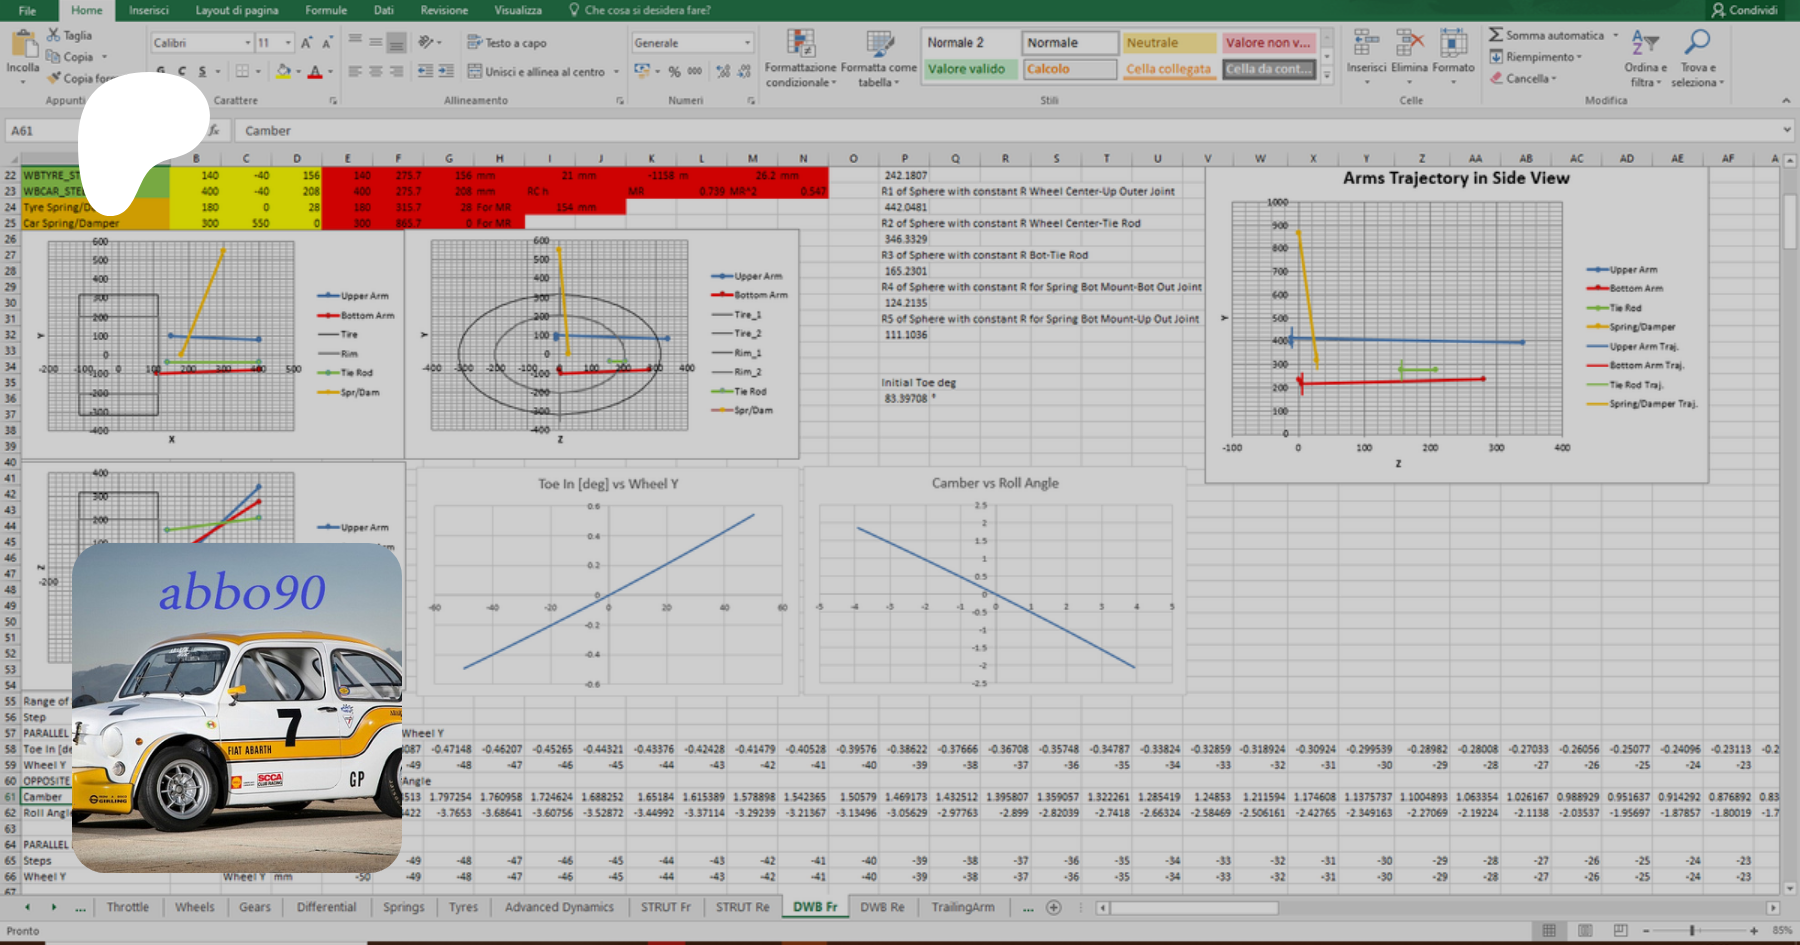Click the increase font size icon
The height and width of the screenshot is (945, 1800).
pyautogui.click(x=307, y=43)
